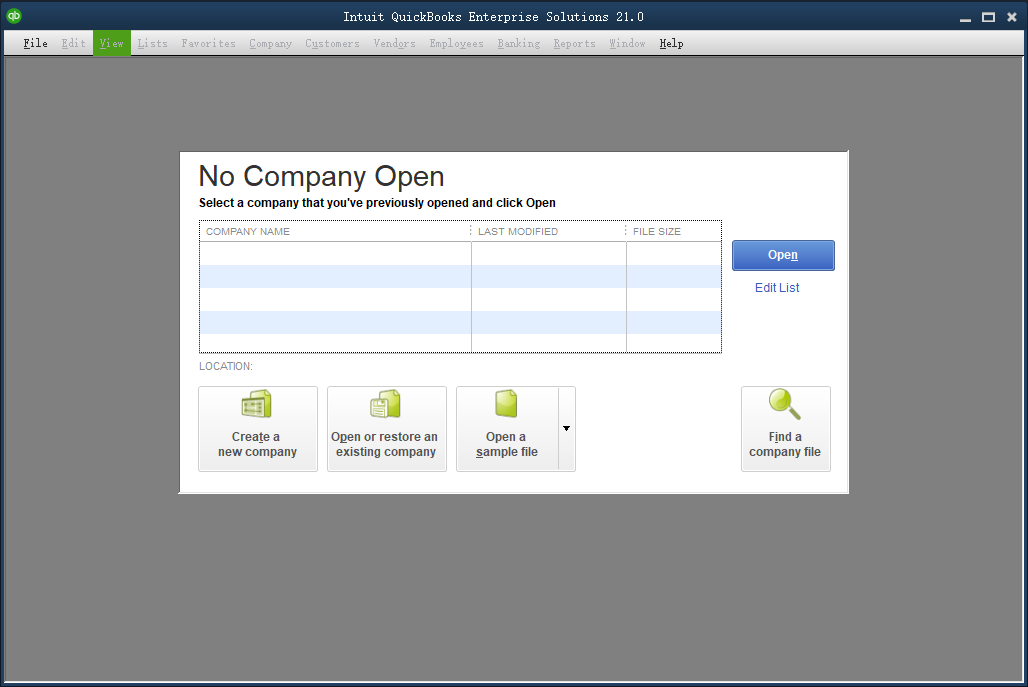Open the Vendors menu
The image size is (1028, 687).
click(x=394, y=43)
